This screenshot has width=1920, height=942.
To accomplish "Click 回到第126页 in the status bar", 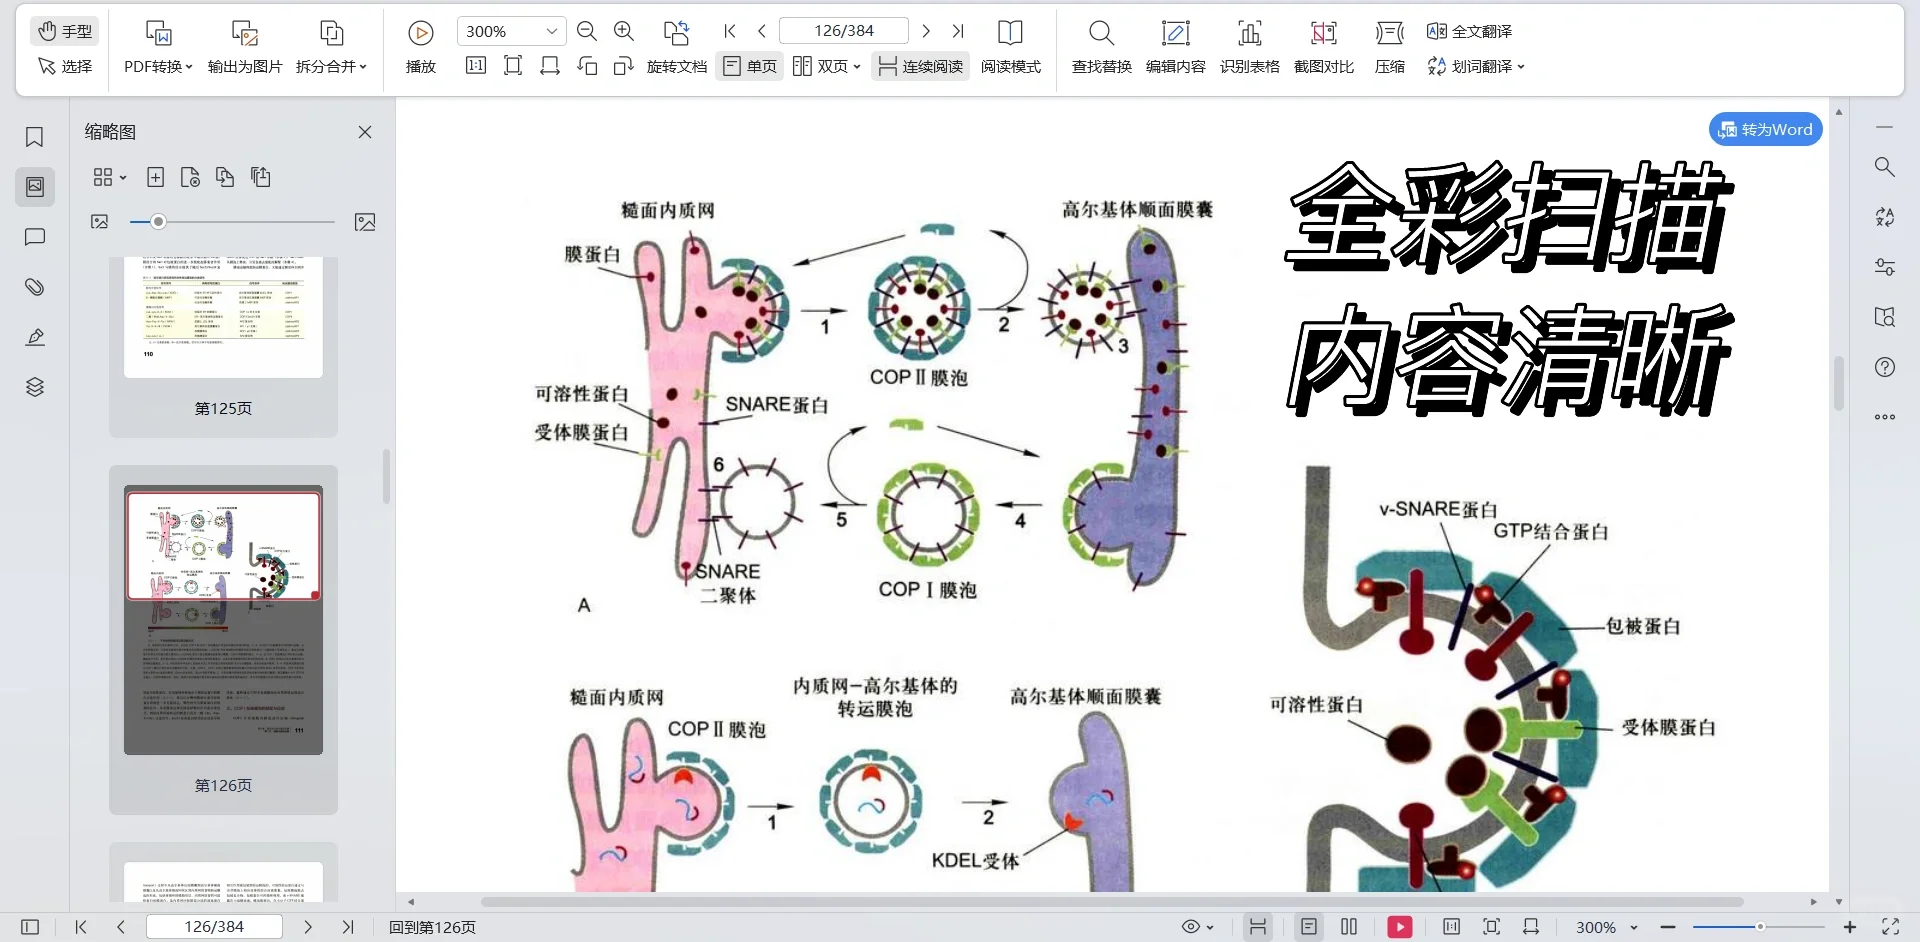I will (x=432, y=927).
